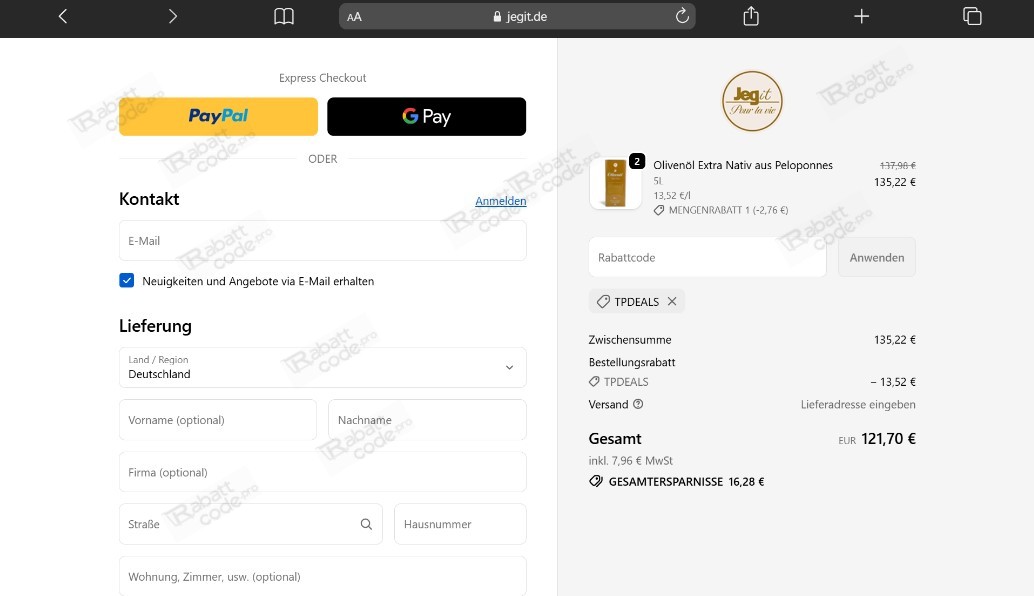The image size is (1034, 596).
Task: Click the search icon in the Straße field
Action: [366, 523]
